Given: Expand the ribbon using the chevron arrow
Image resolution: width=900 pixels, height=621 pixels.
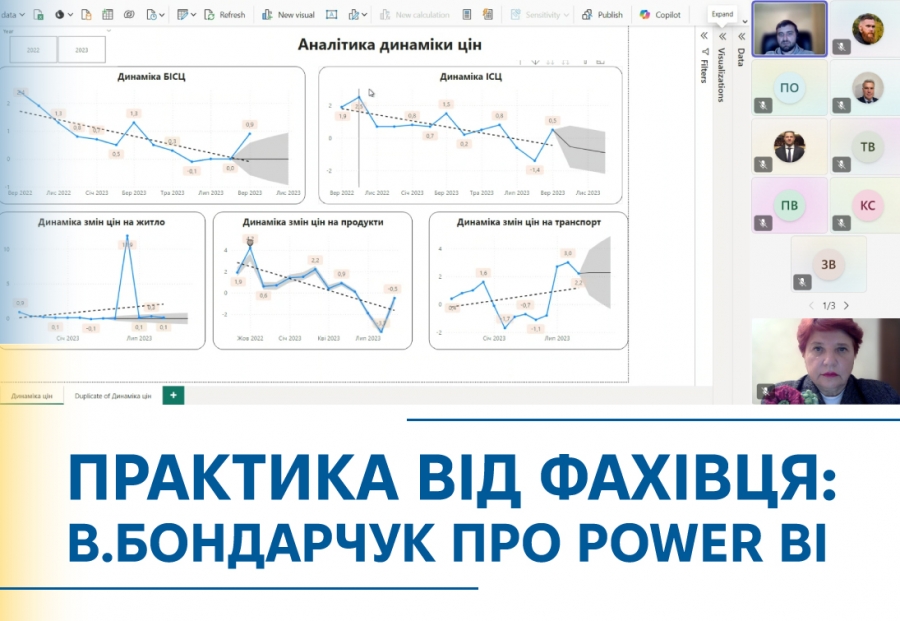Looking at the screenshot, I should click(x=745, y=22).
